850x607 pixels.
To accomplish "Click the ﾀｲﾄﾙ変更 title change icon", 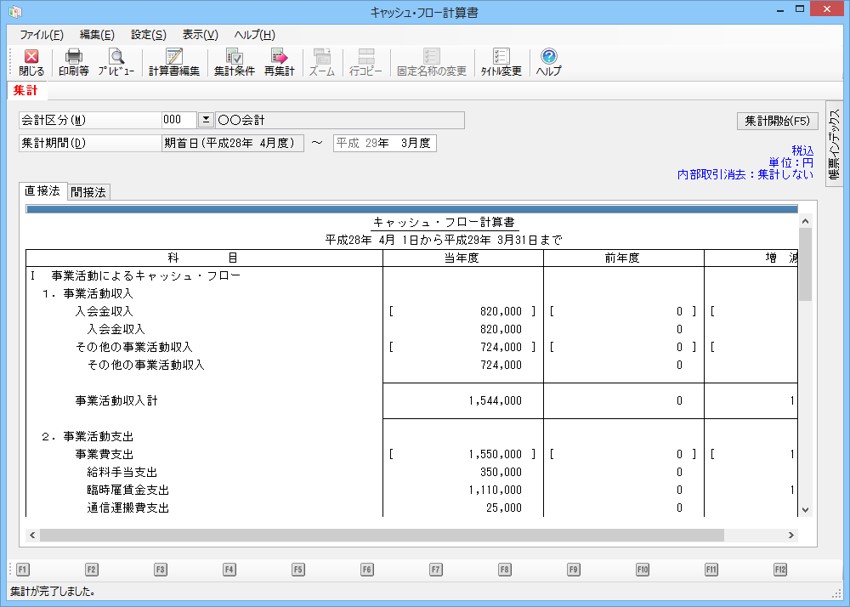I will click(501, 62).
